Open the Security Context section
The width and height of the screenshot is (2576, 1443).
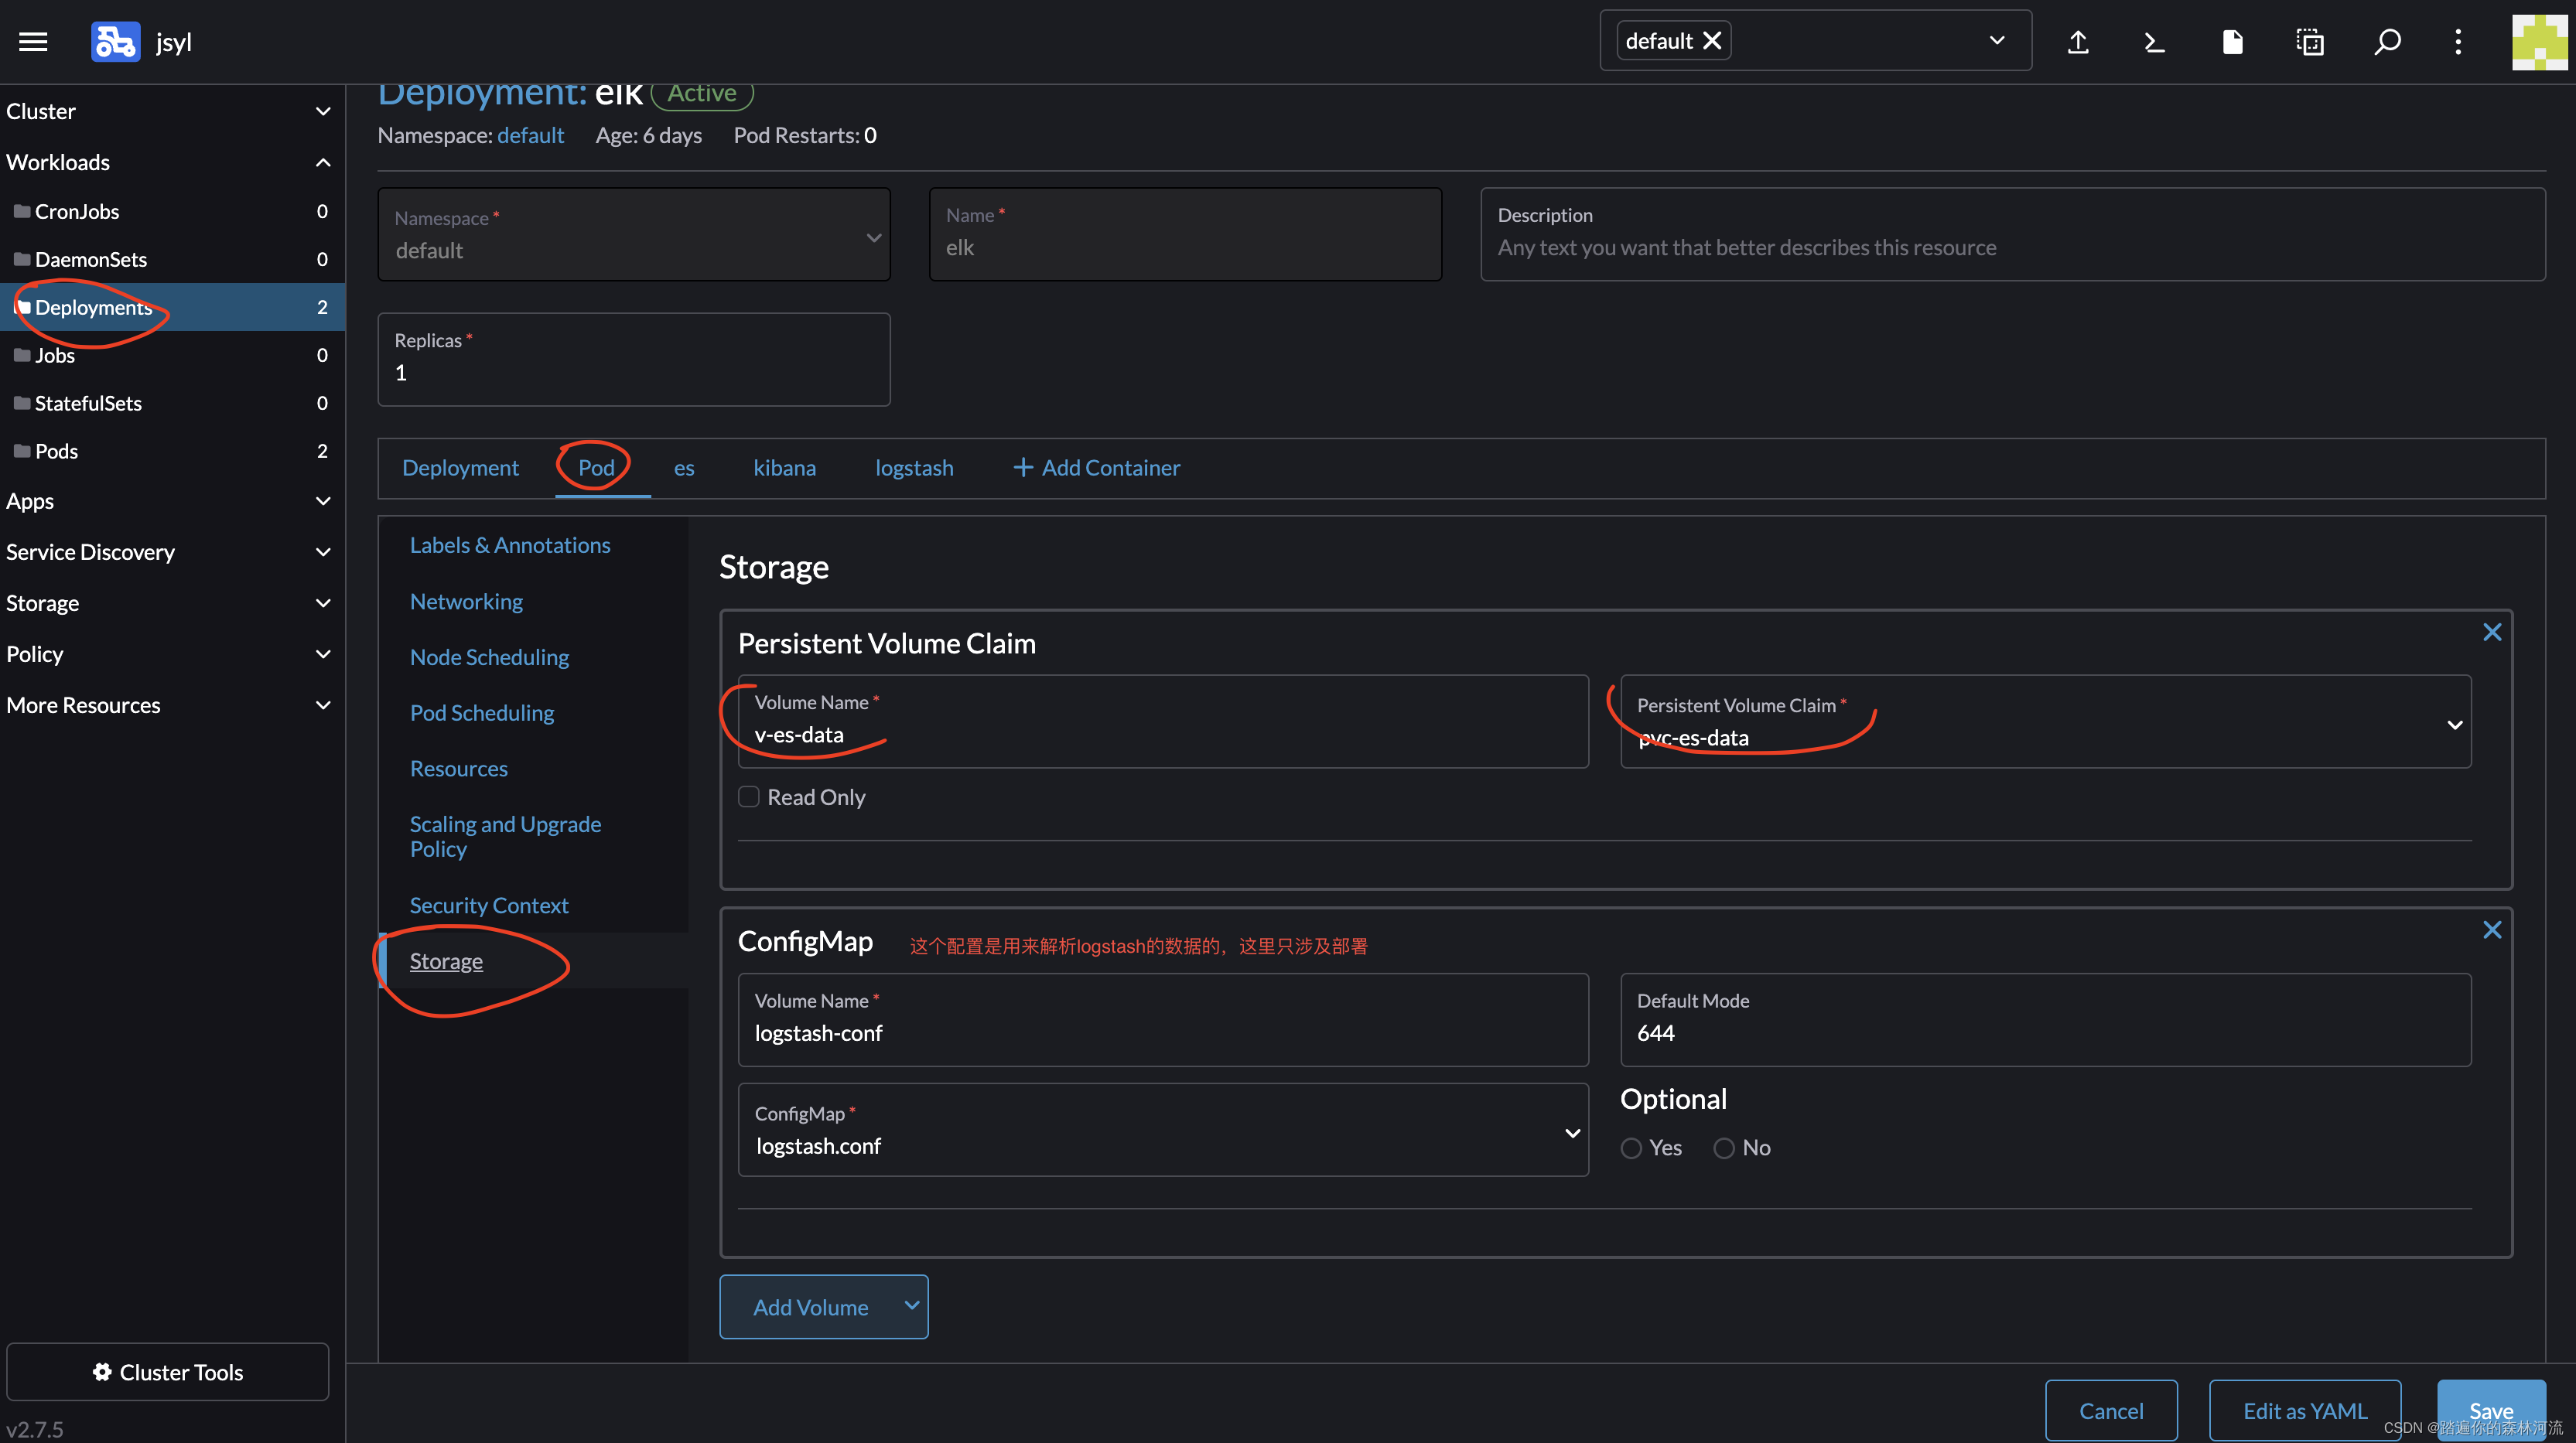pos(489,905)
